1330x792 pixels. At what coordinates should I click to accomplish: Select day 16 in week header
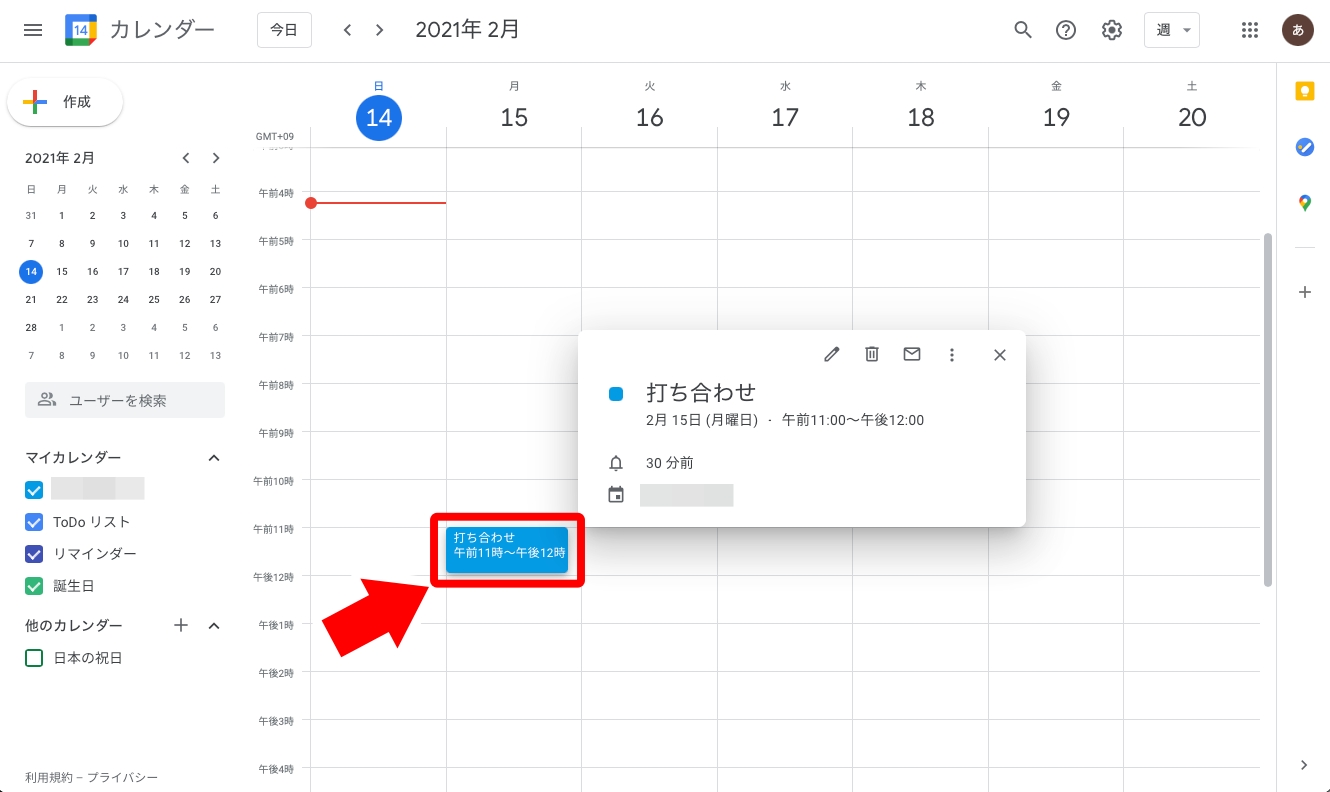650,117
